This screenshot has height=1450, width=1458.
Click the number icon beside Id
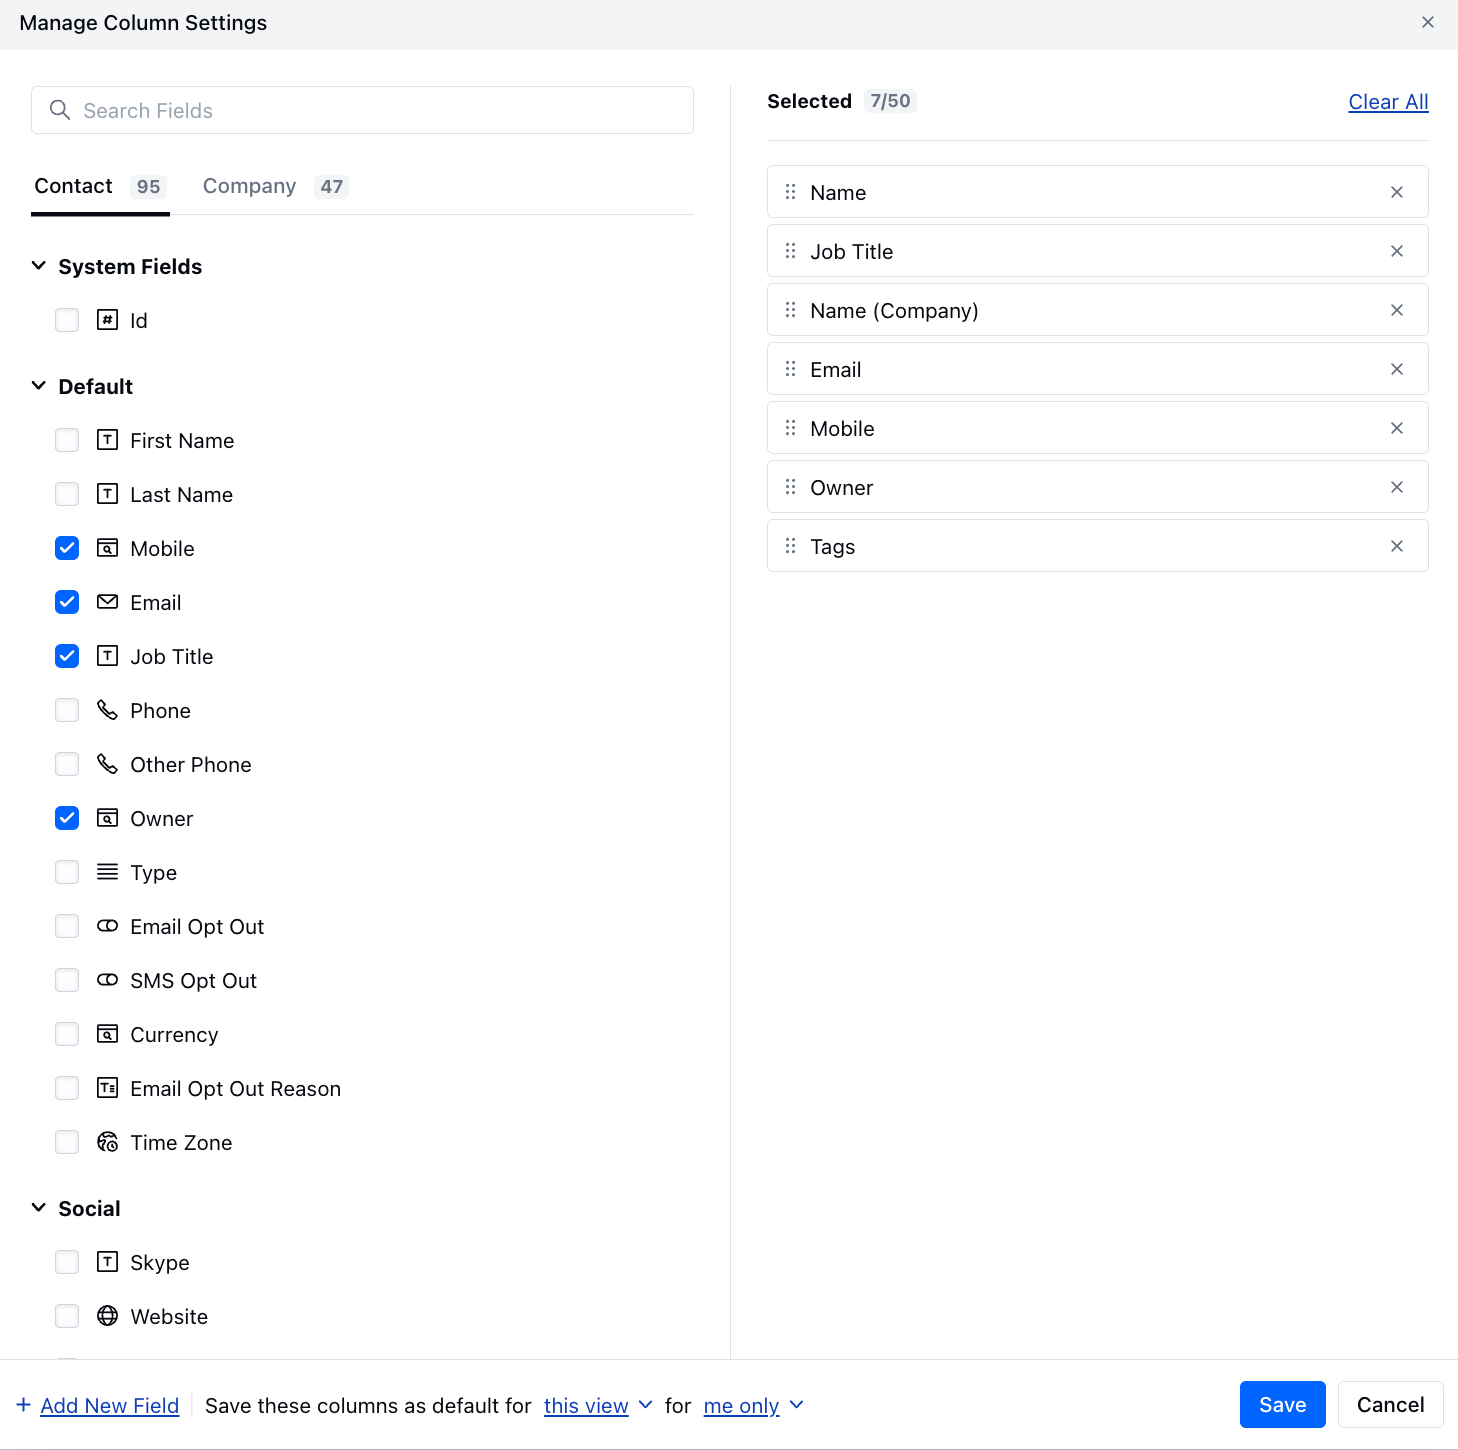(x=107, y=320)
